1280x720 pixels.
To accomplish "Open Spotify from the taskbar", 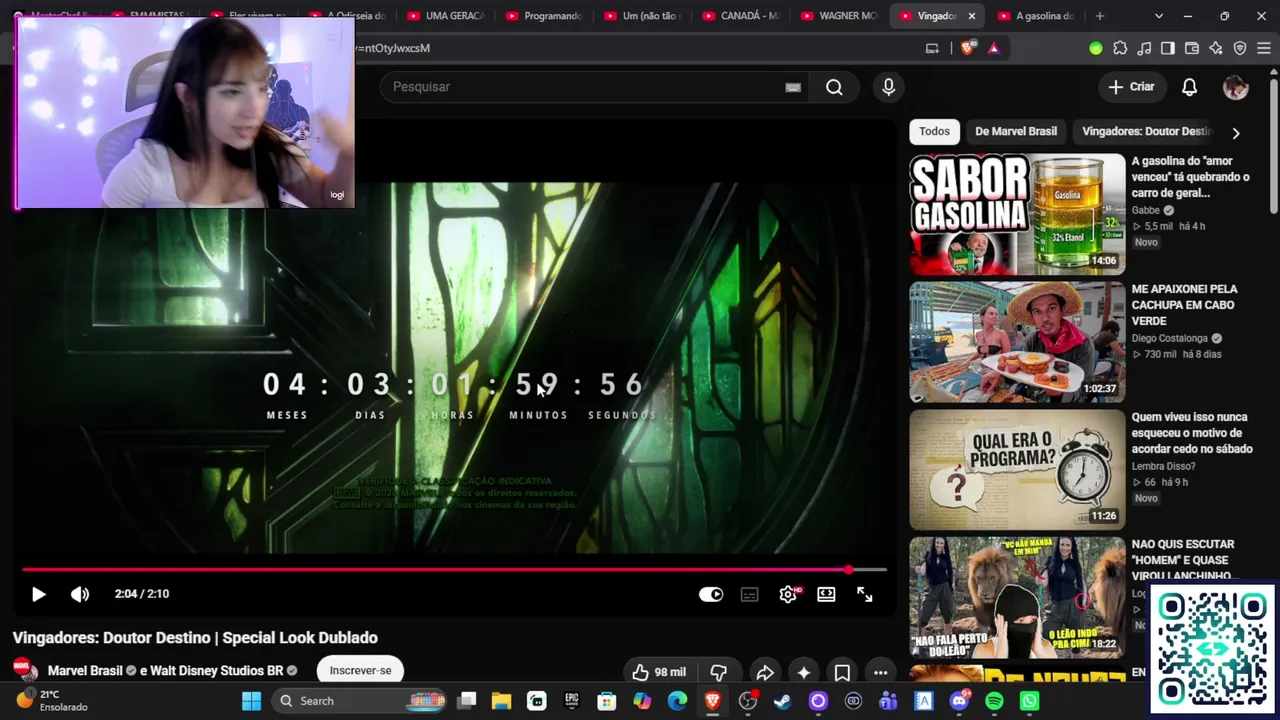I will [994, 701].
